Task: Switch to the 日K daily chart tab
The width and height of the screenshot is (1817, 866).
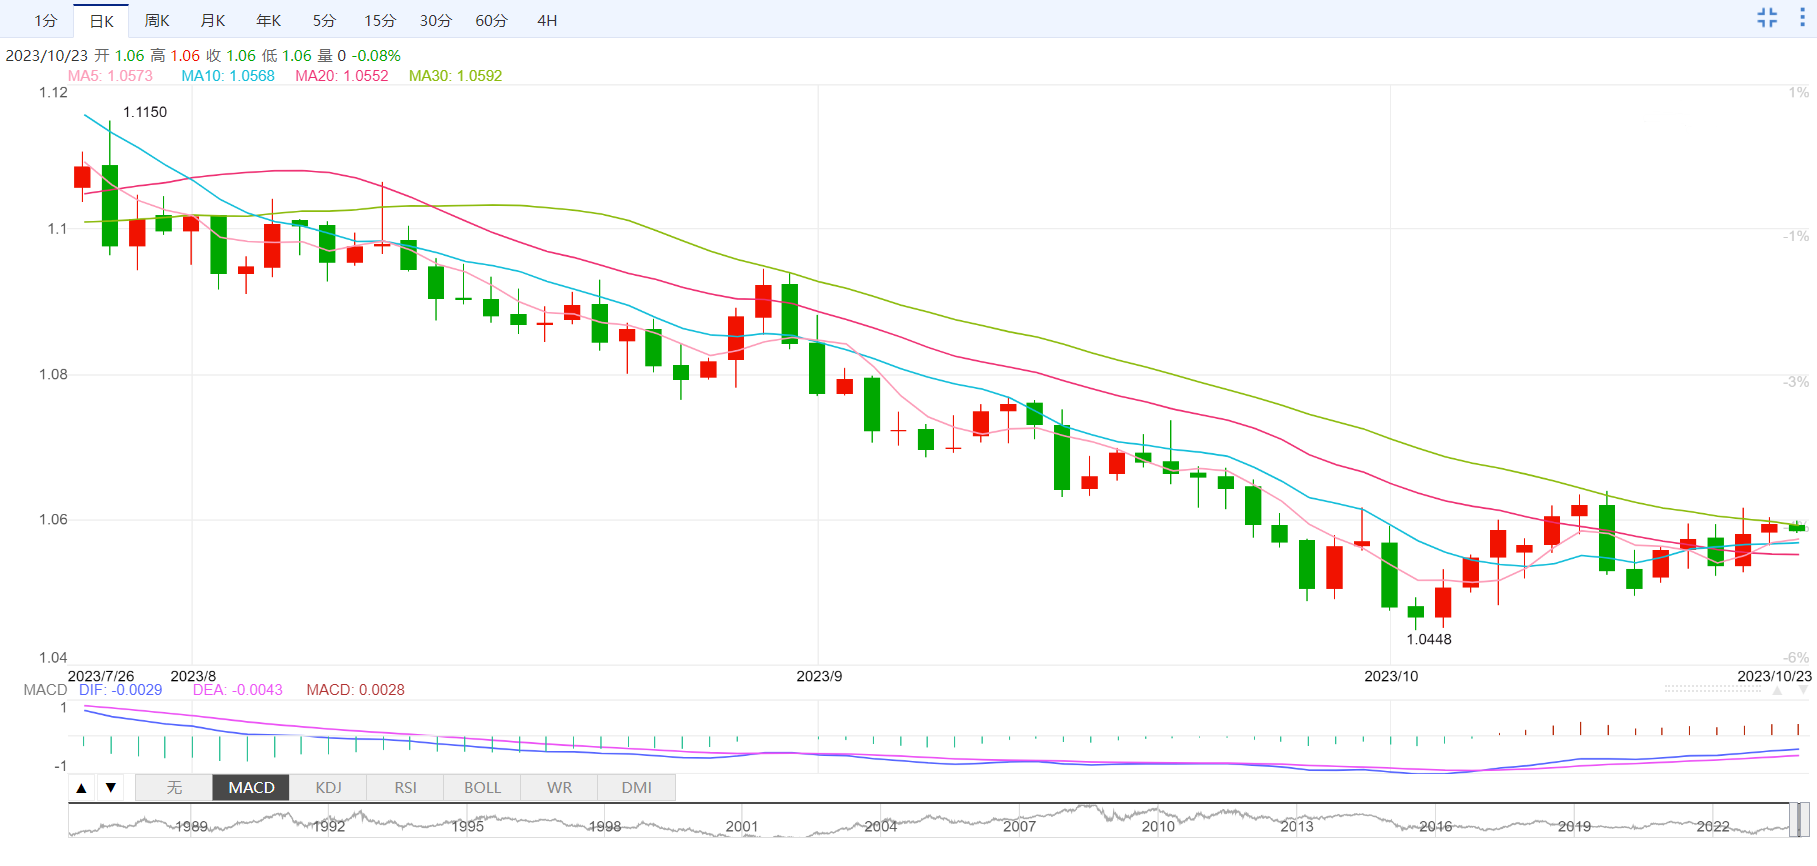Action: coord(101,21)
